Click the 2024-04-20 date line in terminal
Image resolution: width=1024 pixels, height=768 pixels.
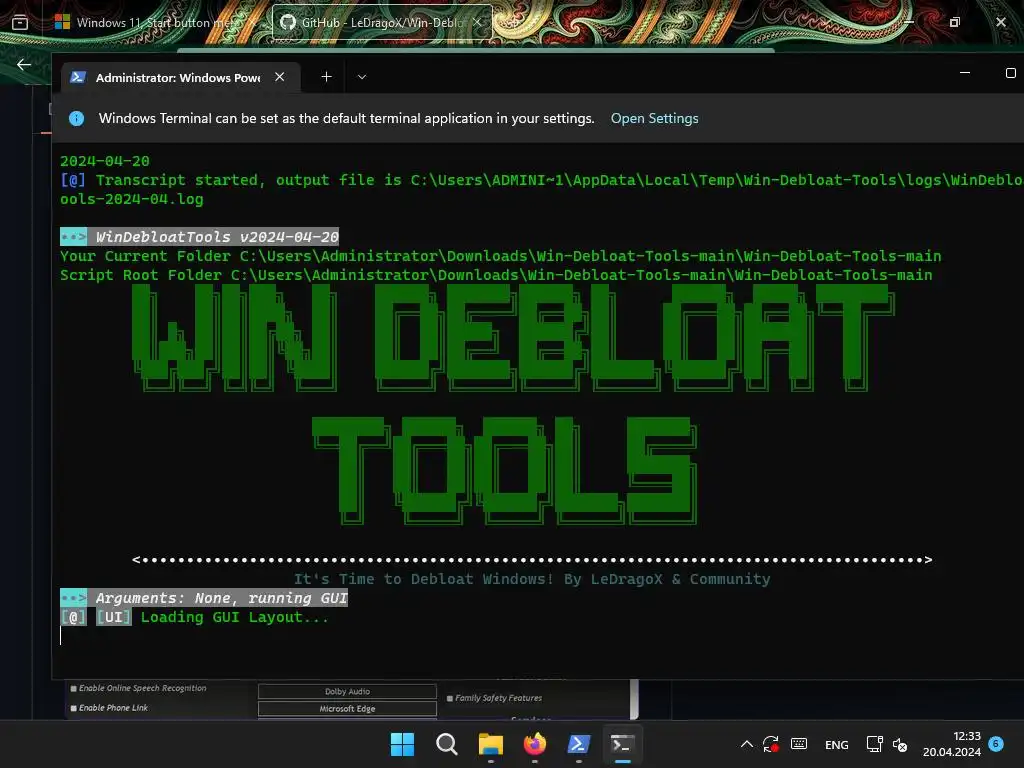click(104, 161)
